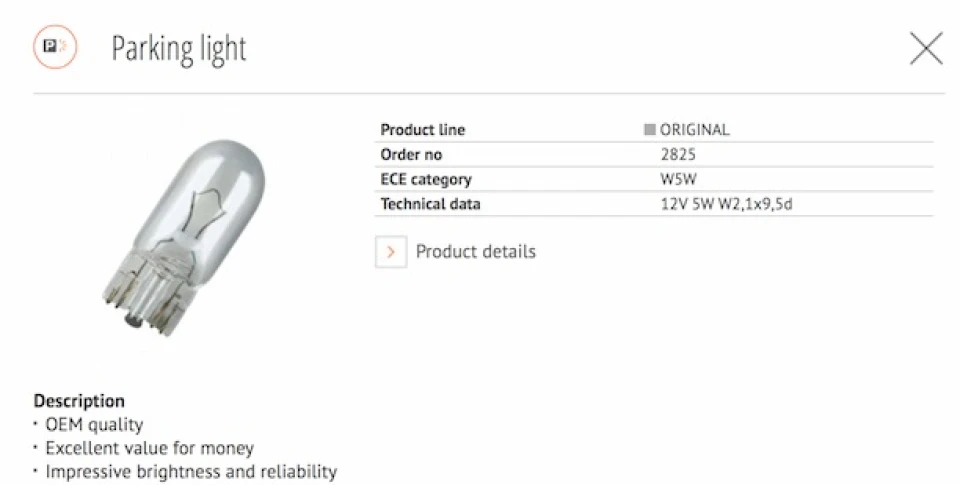Click the order number 2825
960x485 pixels.
(678, 154)
